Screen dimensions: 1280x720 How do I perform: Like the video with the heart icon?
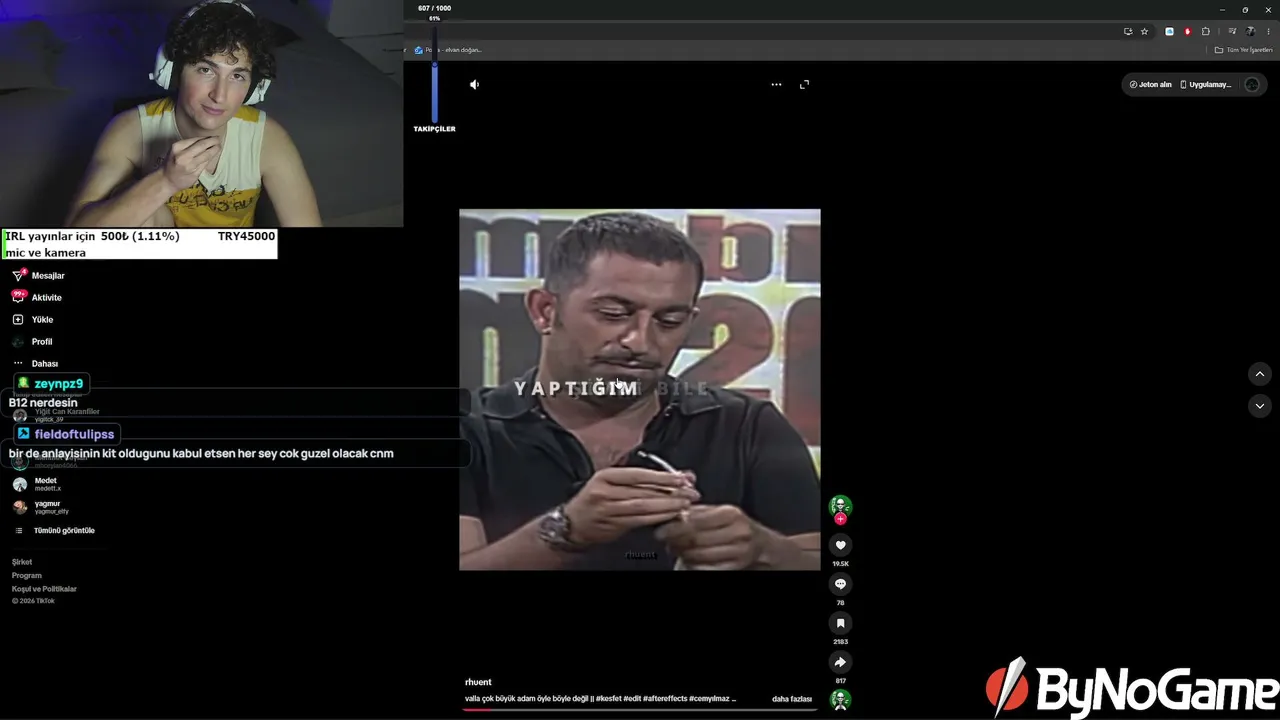coord(840,545)
